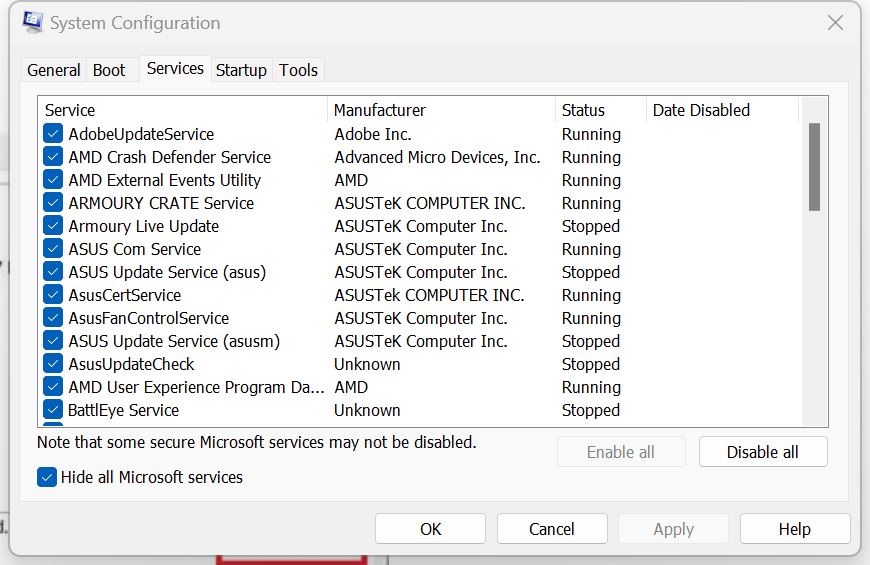Select the ARMOURY CRATE Service name
Image resolution: width=870 pixels, height=565 pixels.
point(161,203)
